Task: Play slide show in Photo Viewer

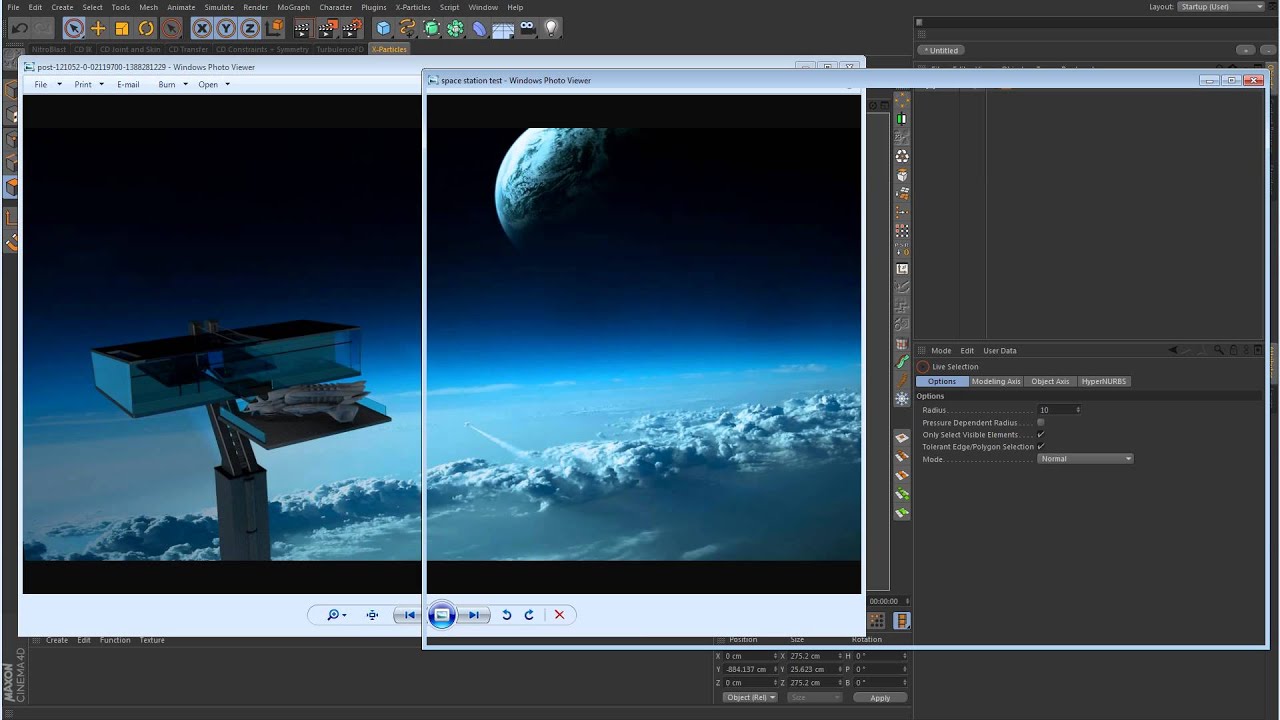Action: [x=441, y=615]
